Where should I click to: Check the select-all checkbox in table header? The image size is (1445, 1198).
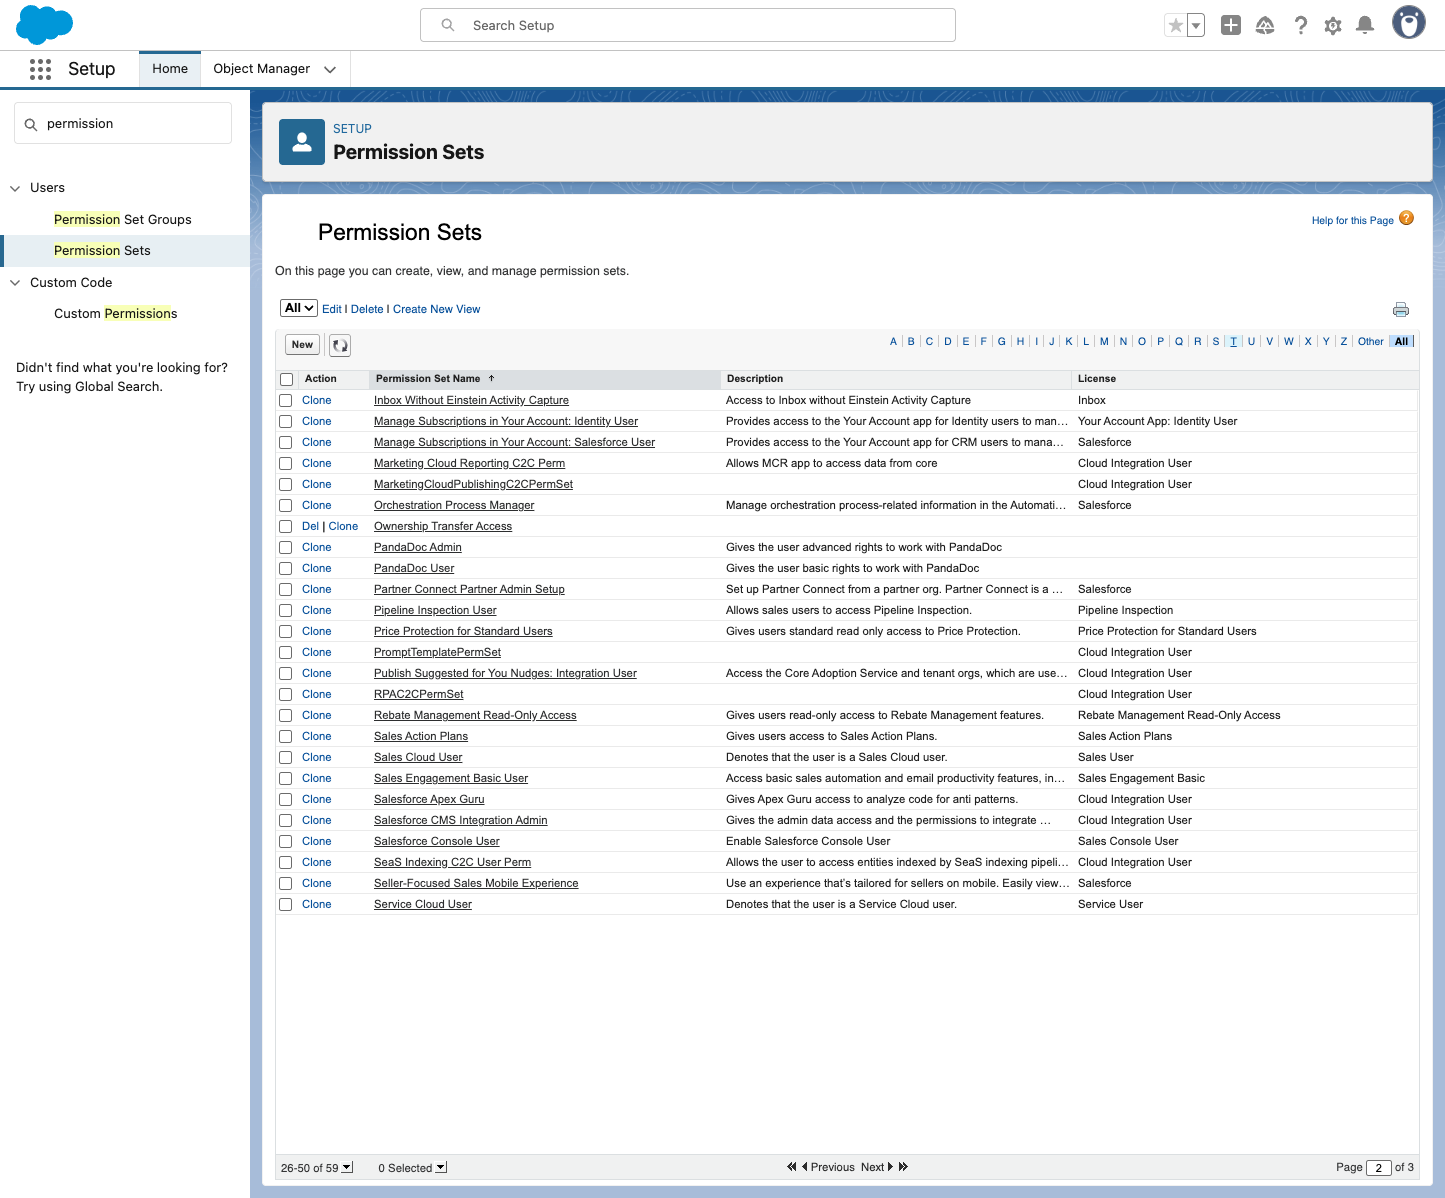tap(287, 379)
